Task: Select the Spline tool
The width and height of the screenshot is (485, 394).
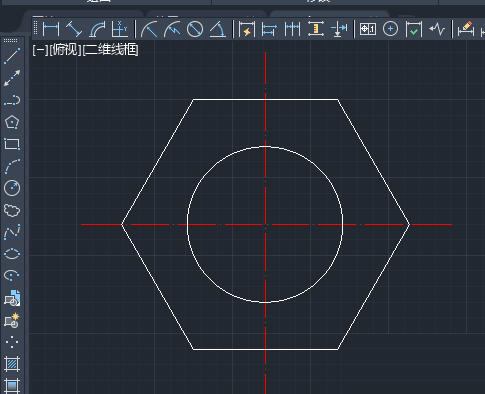Action: (x=12, y=232)
